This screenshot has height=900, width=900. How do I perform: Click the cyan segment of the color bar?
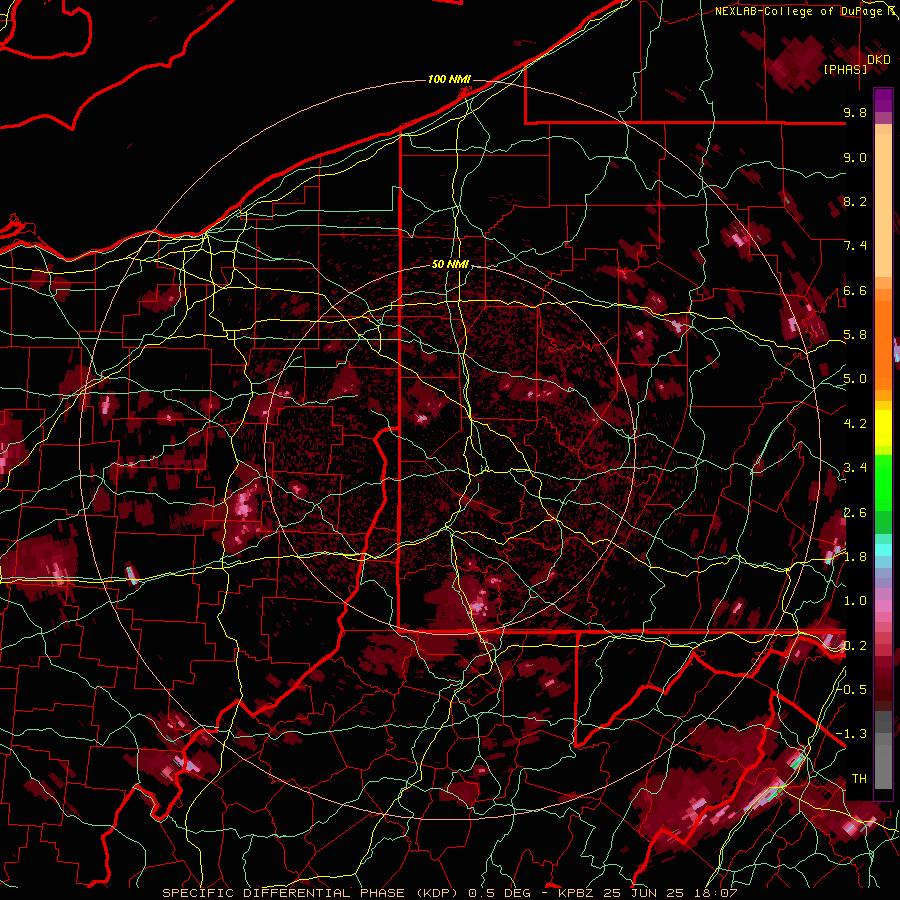(x=883, y=550)
